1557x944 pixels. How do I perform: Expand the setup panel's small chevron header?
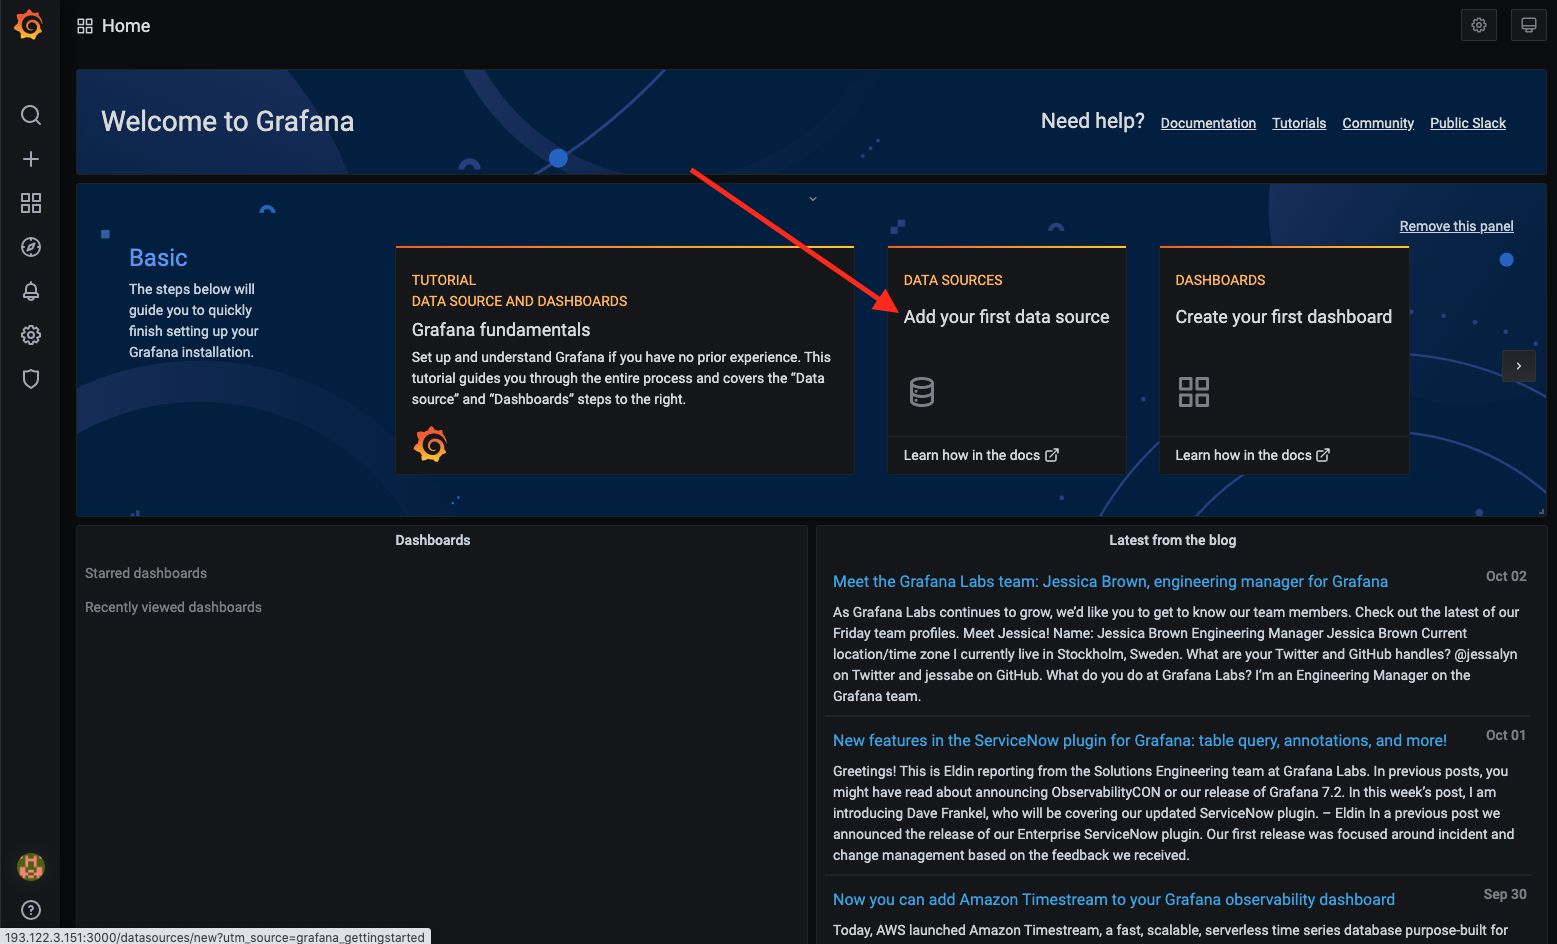coord(813,199)
